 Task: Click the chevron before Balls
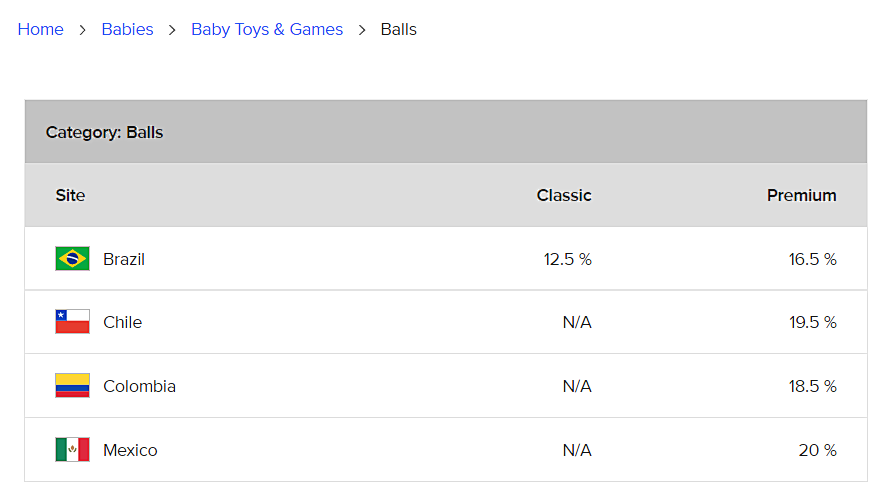coord(362,30)
